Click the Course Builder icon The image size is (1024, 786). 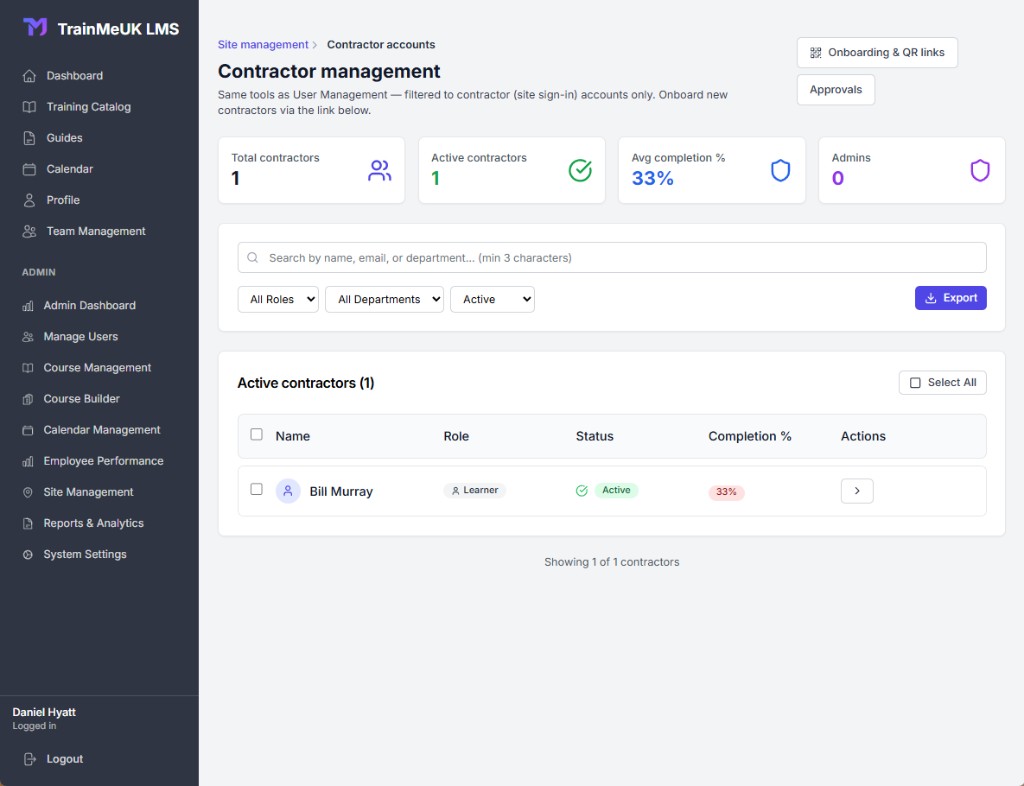[27, 399]
